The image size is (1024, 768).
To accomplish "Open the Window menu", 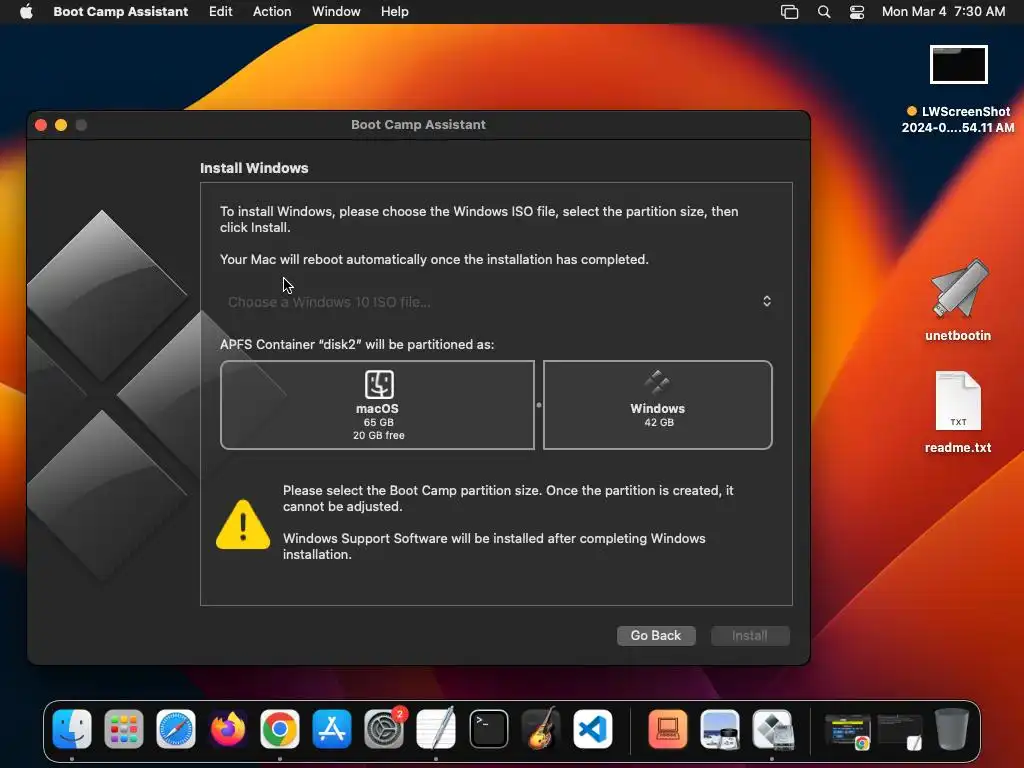I will (x=336, y=12).
